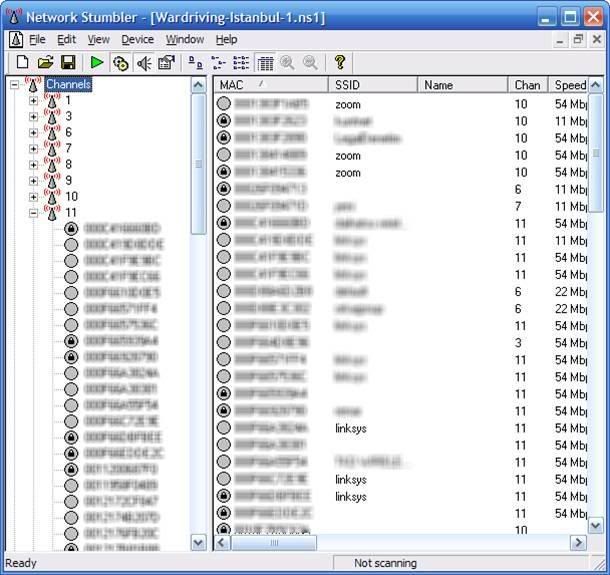Switch to small icons view
Image resolution: width=610 pixels, height=575 pixels.
(x=218, y=62)
